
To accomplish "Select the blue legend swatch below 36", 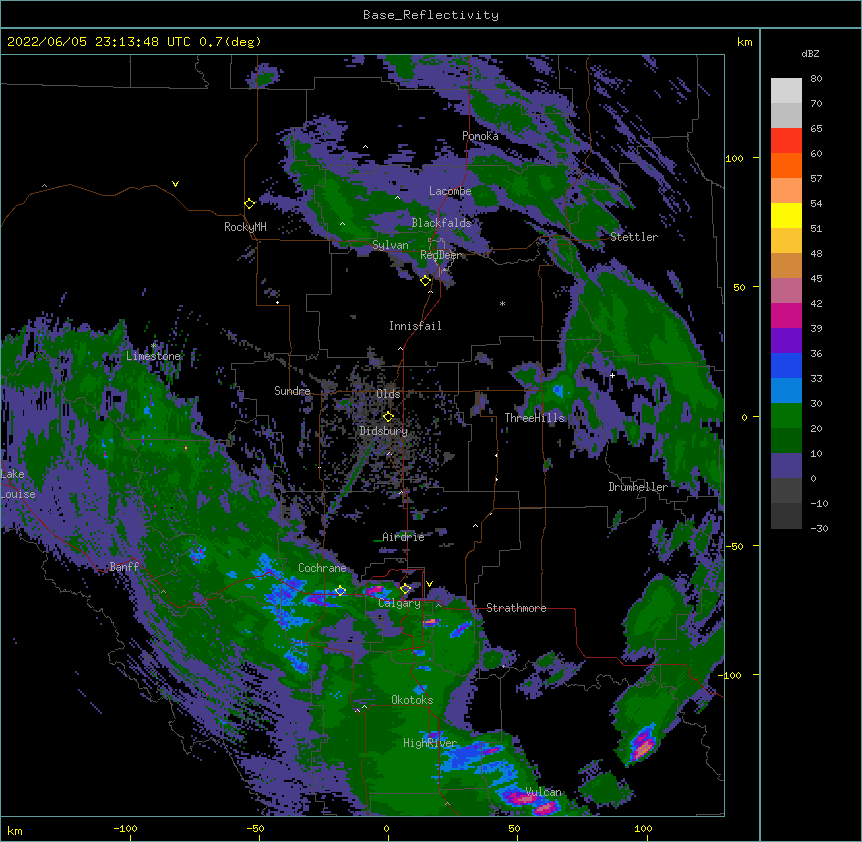I will (786, 365).
